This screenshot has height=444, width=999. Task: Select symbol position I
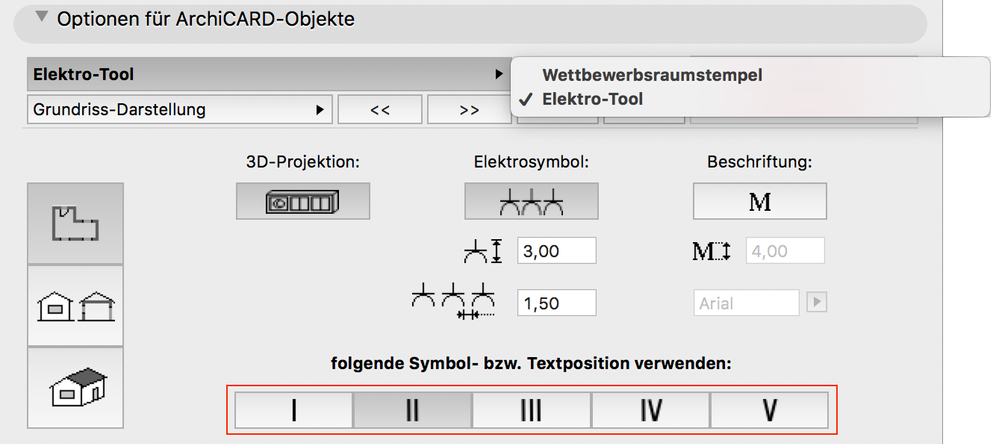294,410
